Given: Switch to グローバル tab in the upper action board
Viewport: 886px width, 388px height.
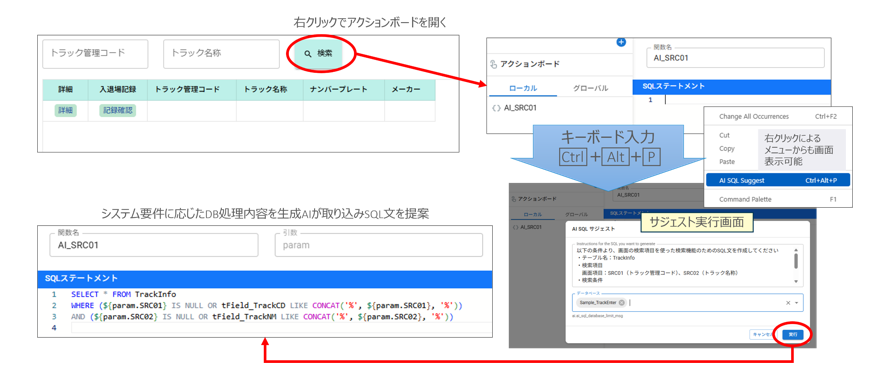Looking at the screenshot, I should [x=590, y=88].
